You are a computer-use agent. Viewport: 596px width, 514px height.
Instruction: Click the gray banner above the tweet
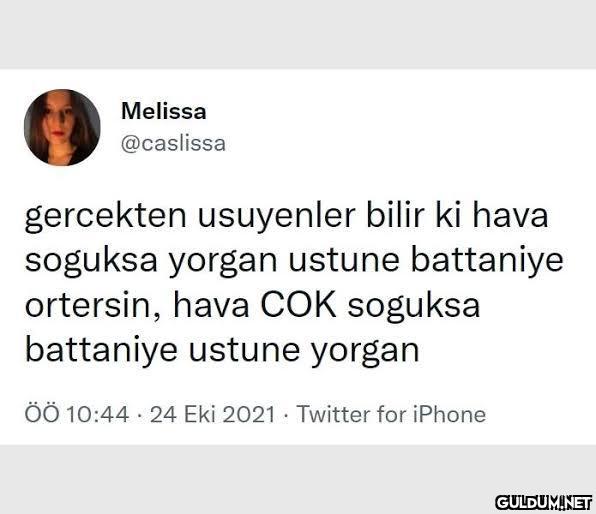tap(298, 34)
